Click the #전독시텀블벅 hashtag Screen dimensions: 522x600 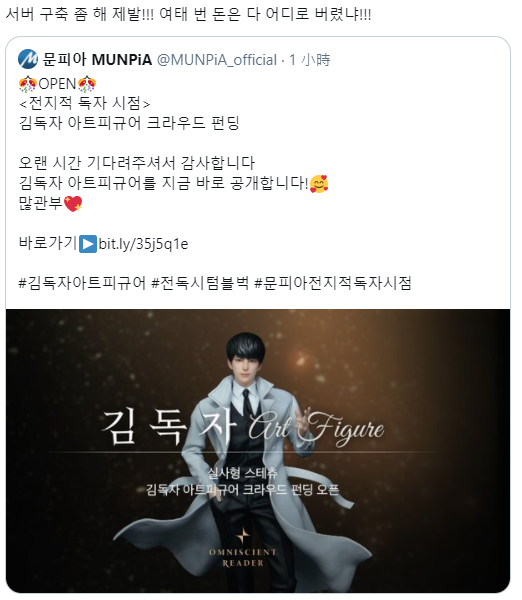coord(200,283)
